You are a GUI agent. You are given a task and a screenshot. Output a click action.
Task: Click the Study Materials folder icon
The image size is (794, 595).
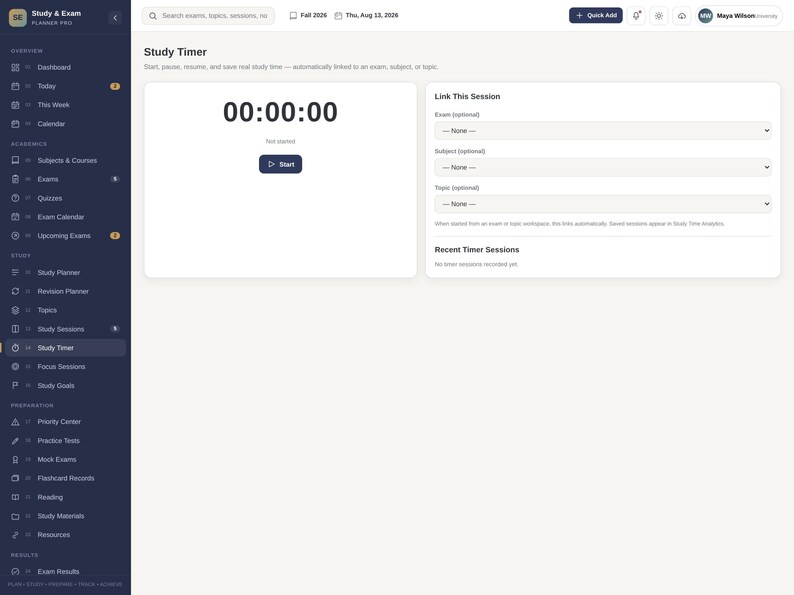[x=15, y=516]
